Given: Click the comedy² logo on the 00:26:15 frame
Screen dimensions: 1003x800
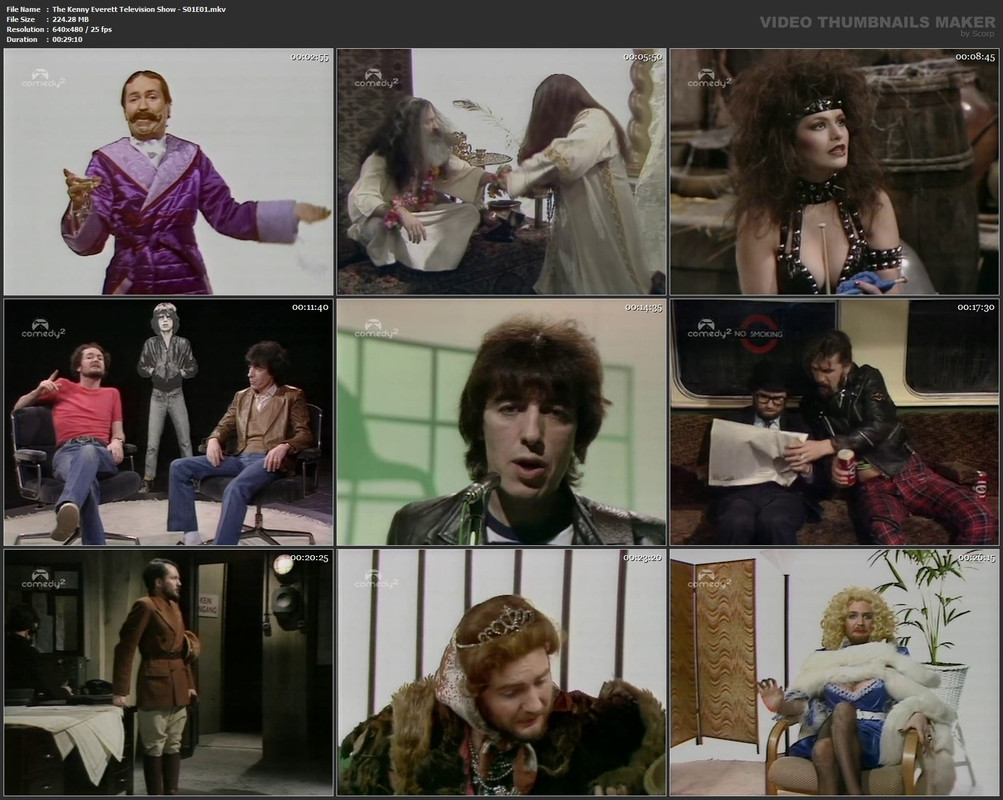Looking at the screenshot, I should [x=709, y=579].
